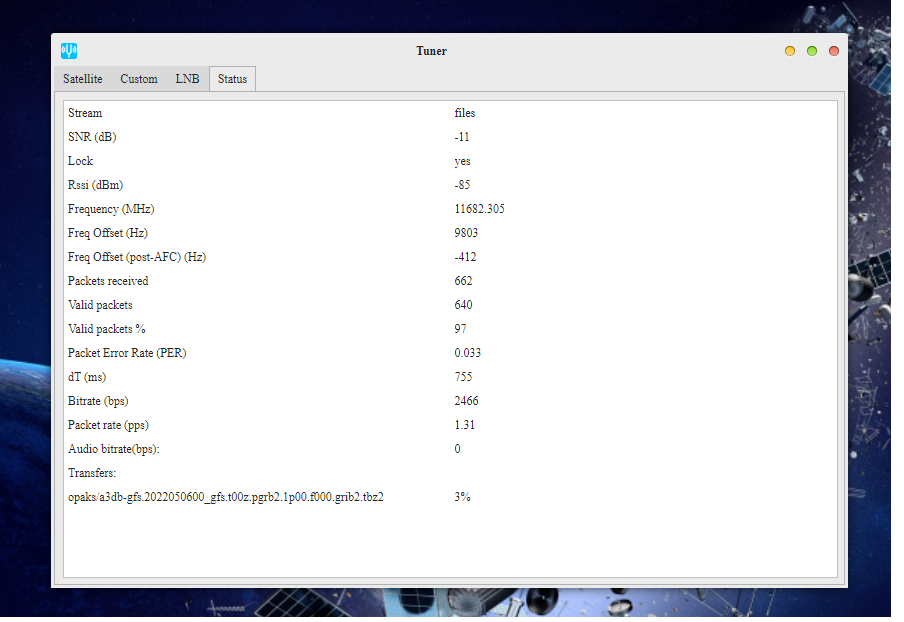904x622 pixels.
Task: Click the yellow minimize window button
Action: pyautogui.click(x=790, y=51)
